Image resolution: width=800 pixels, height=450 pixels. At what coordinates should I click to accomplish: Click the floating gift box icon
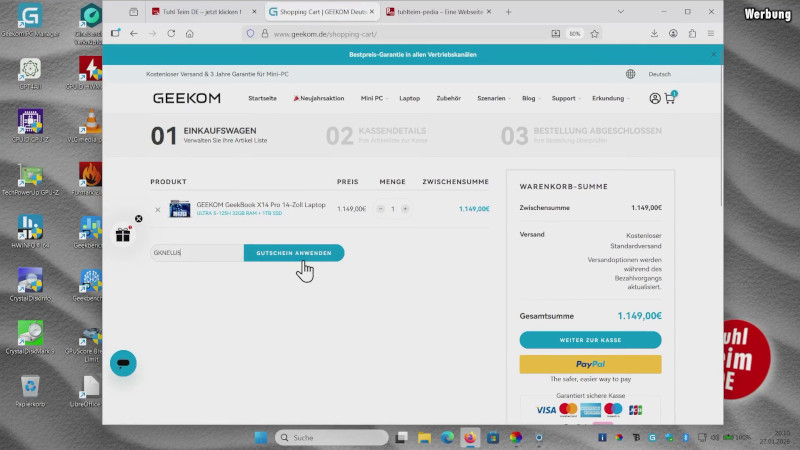[123, 235]
